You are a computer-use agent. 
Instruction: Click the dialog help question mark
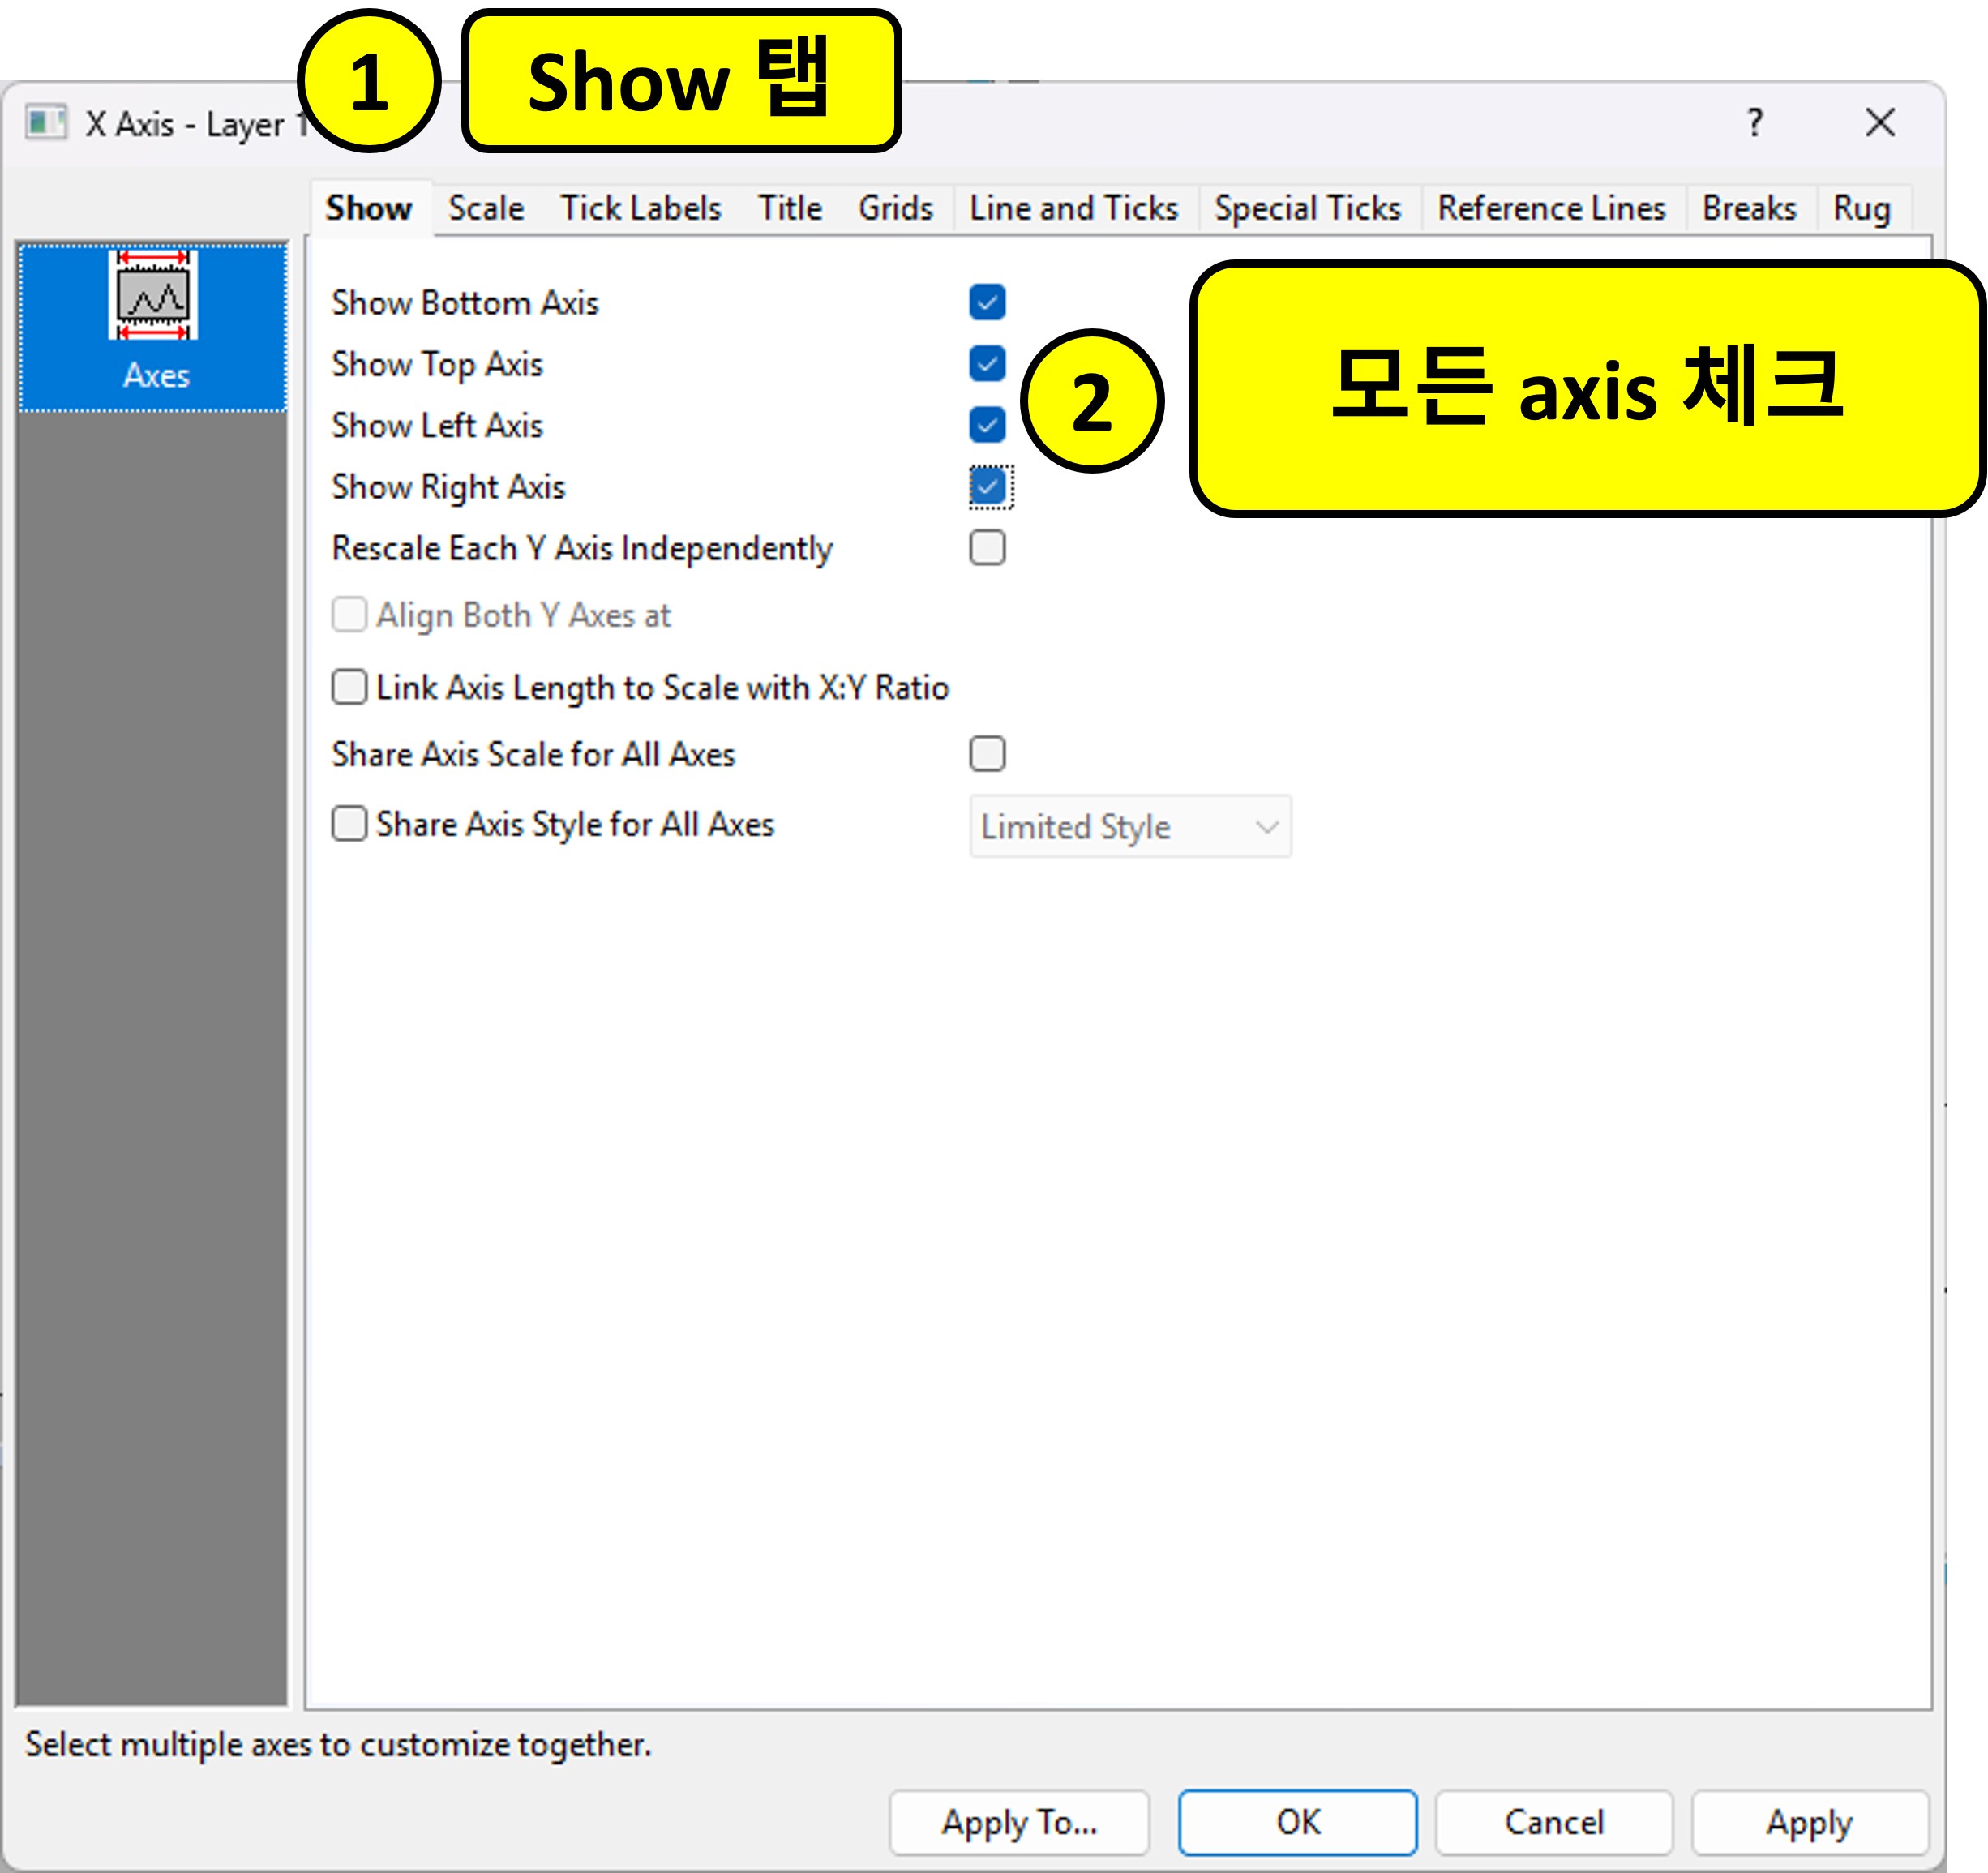tap(1754, 123)
